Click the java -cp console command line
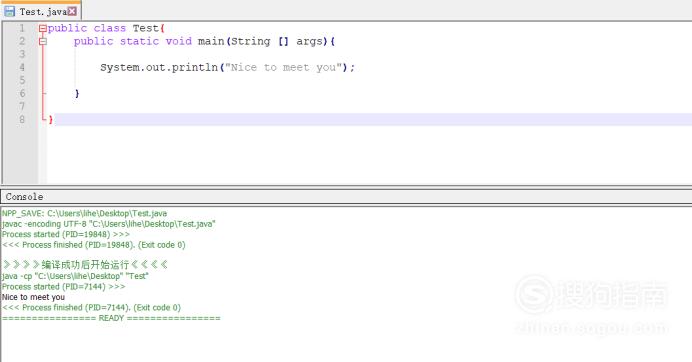Image resolution: width=692 pixels, height=362 pixels. (x=75, y=276)
